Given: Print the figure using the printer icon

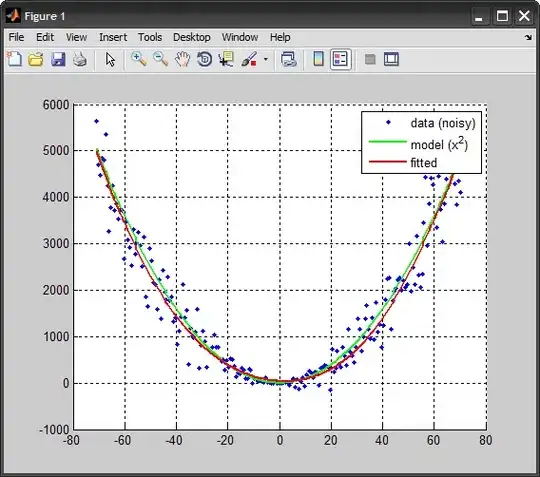Looking at the screenshot, I should pos(80,59).
